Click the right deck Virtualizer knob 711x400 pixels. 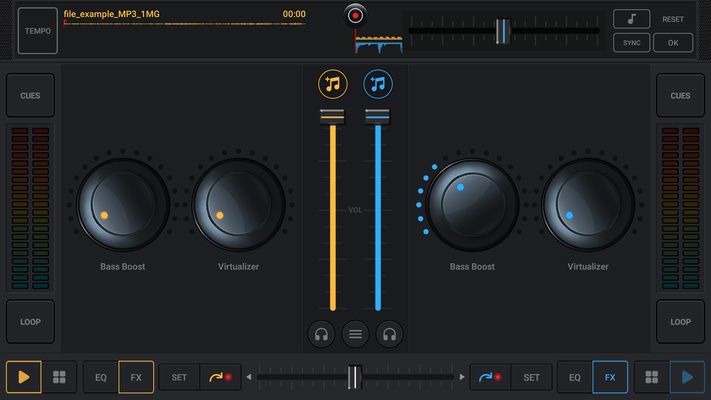point(588,205)
